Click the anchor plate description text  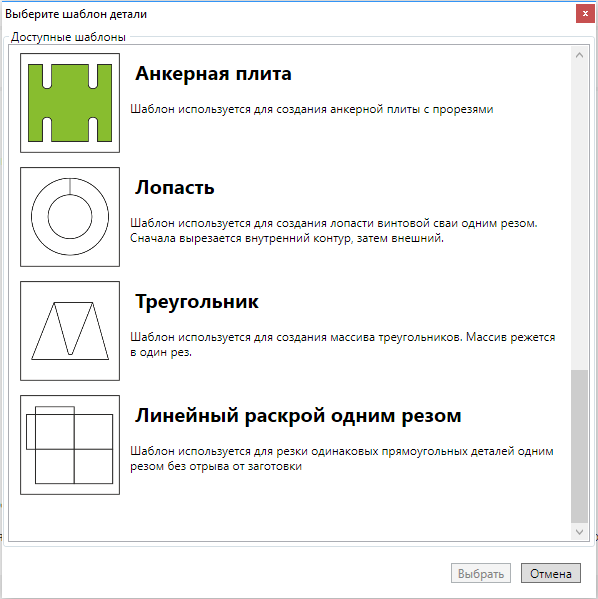311,109
